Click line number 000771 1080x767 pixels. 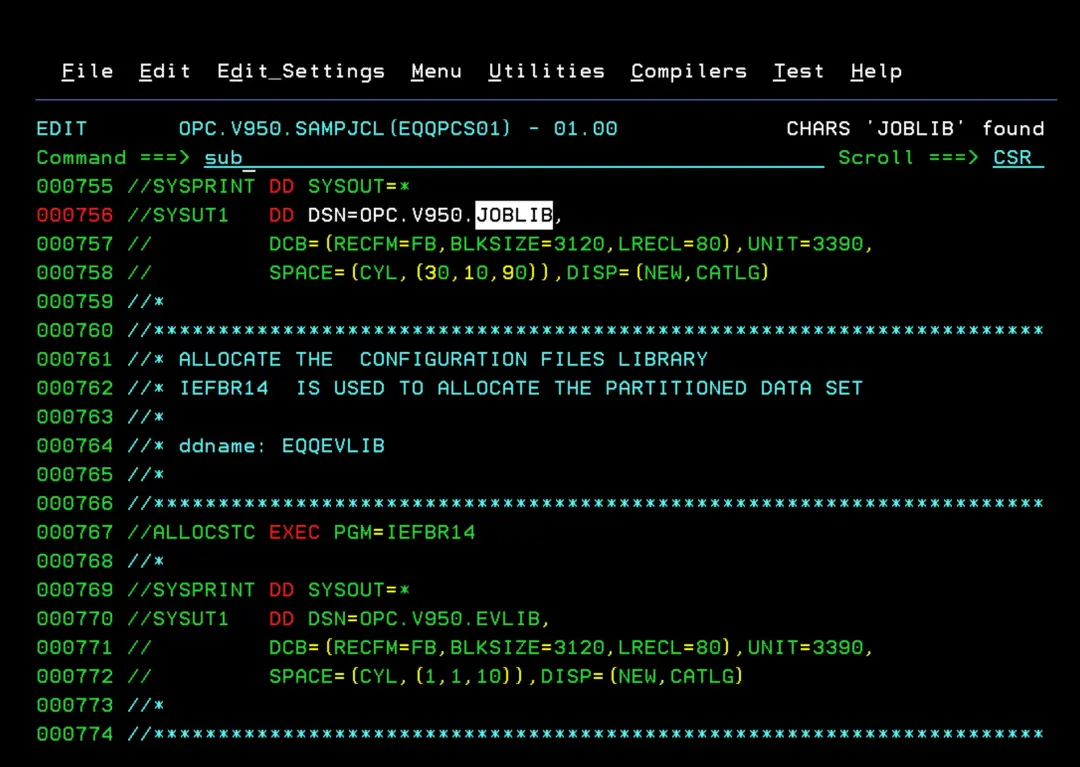click(74, 648)
